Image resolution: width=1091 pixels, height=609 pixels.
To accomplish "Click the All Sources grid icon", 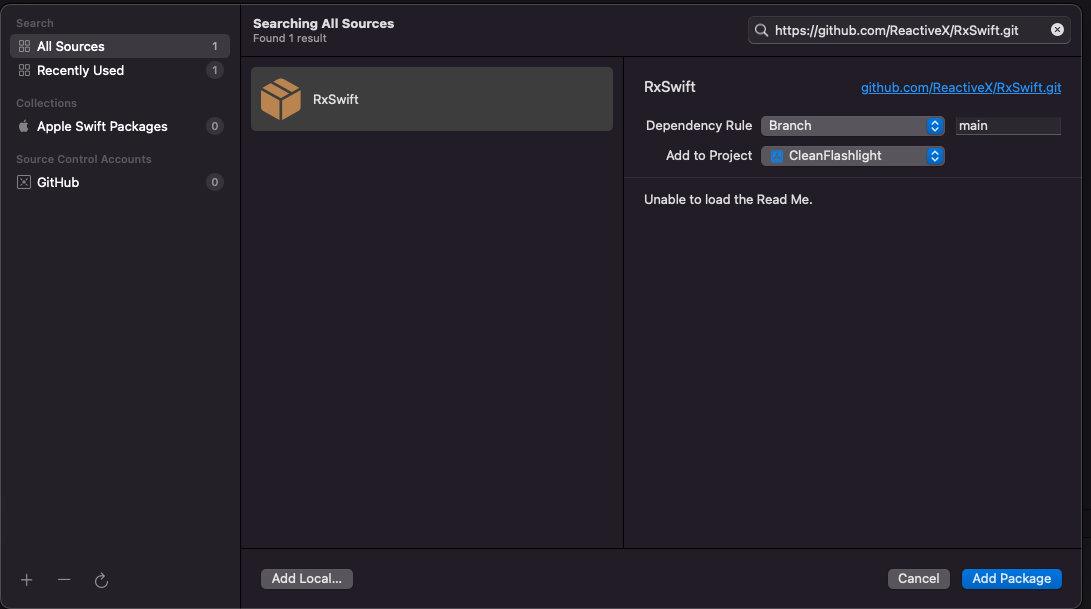I will [x=24, y=46].
